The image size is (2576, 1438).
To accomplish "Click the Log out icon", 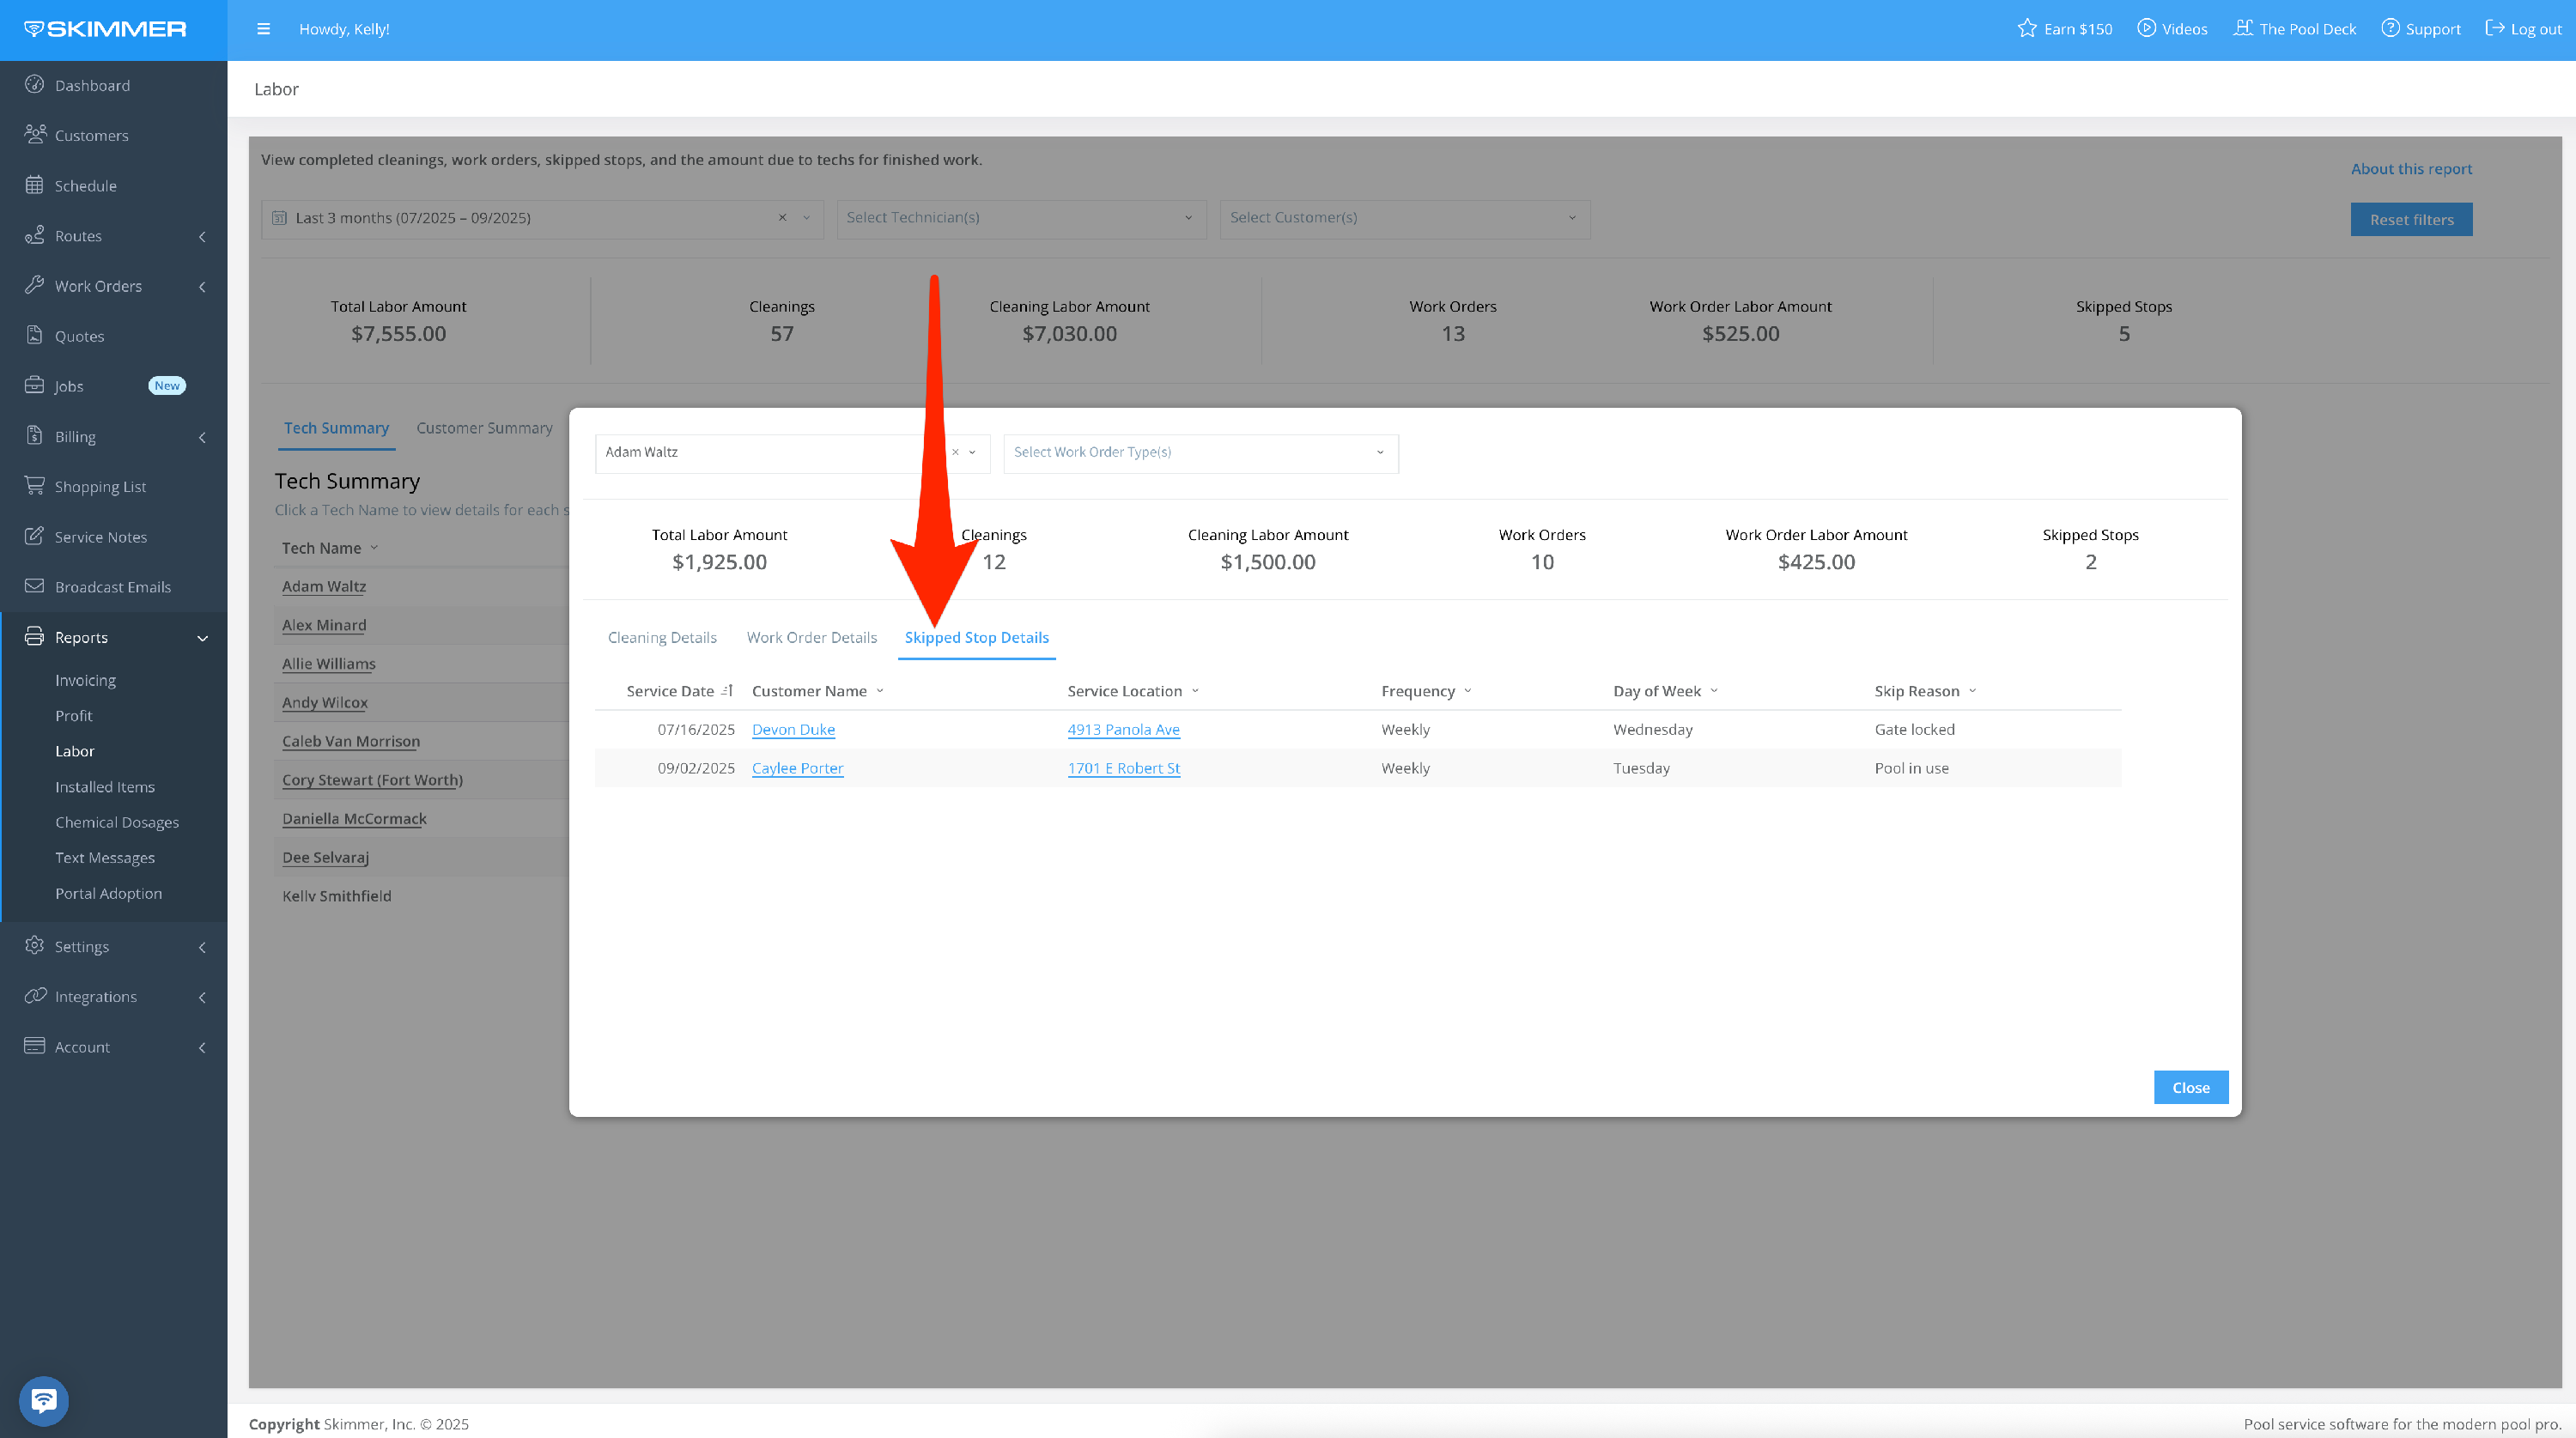I will tap(2495, 28).
